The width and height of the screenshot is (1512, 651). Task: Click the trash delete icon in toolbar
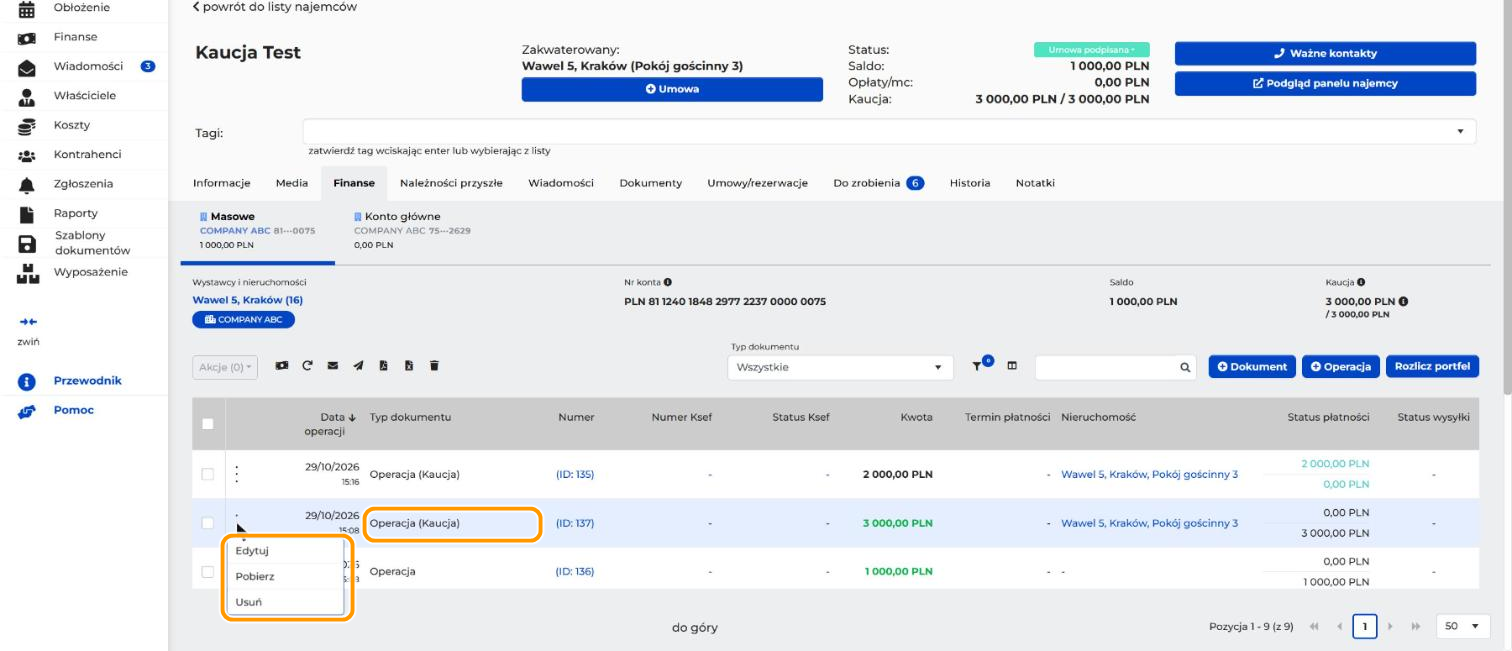(x=434, y=366)
